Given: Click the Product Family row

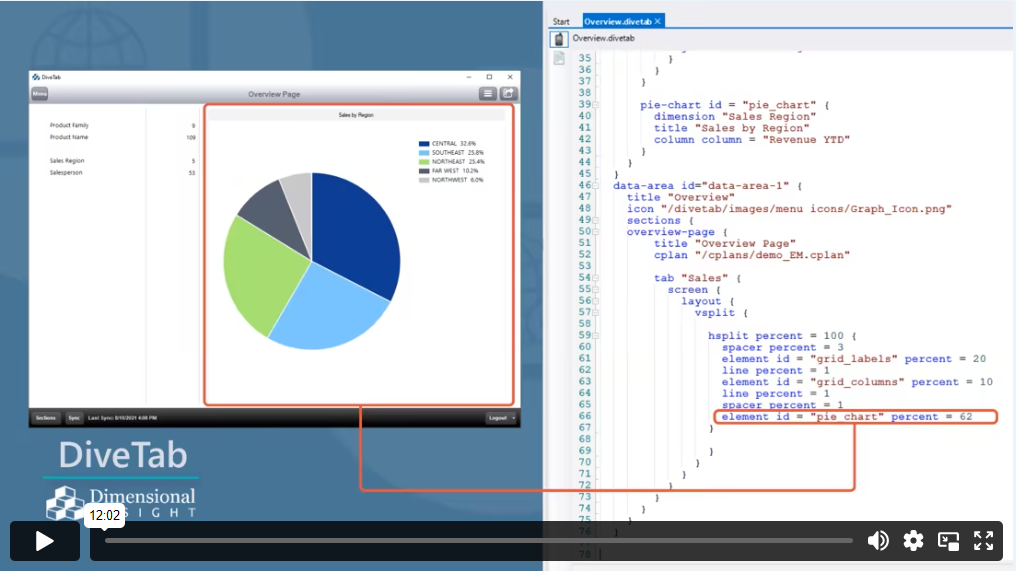Looking at the screenshot, I should pos(122,125).
